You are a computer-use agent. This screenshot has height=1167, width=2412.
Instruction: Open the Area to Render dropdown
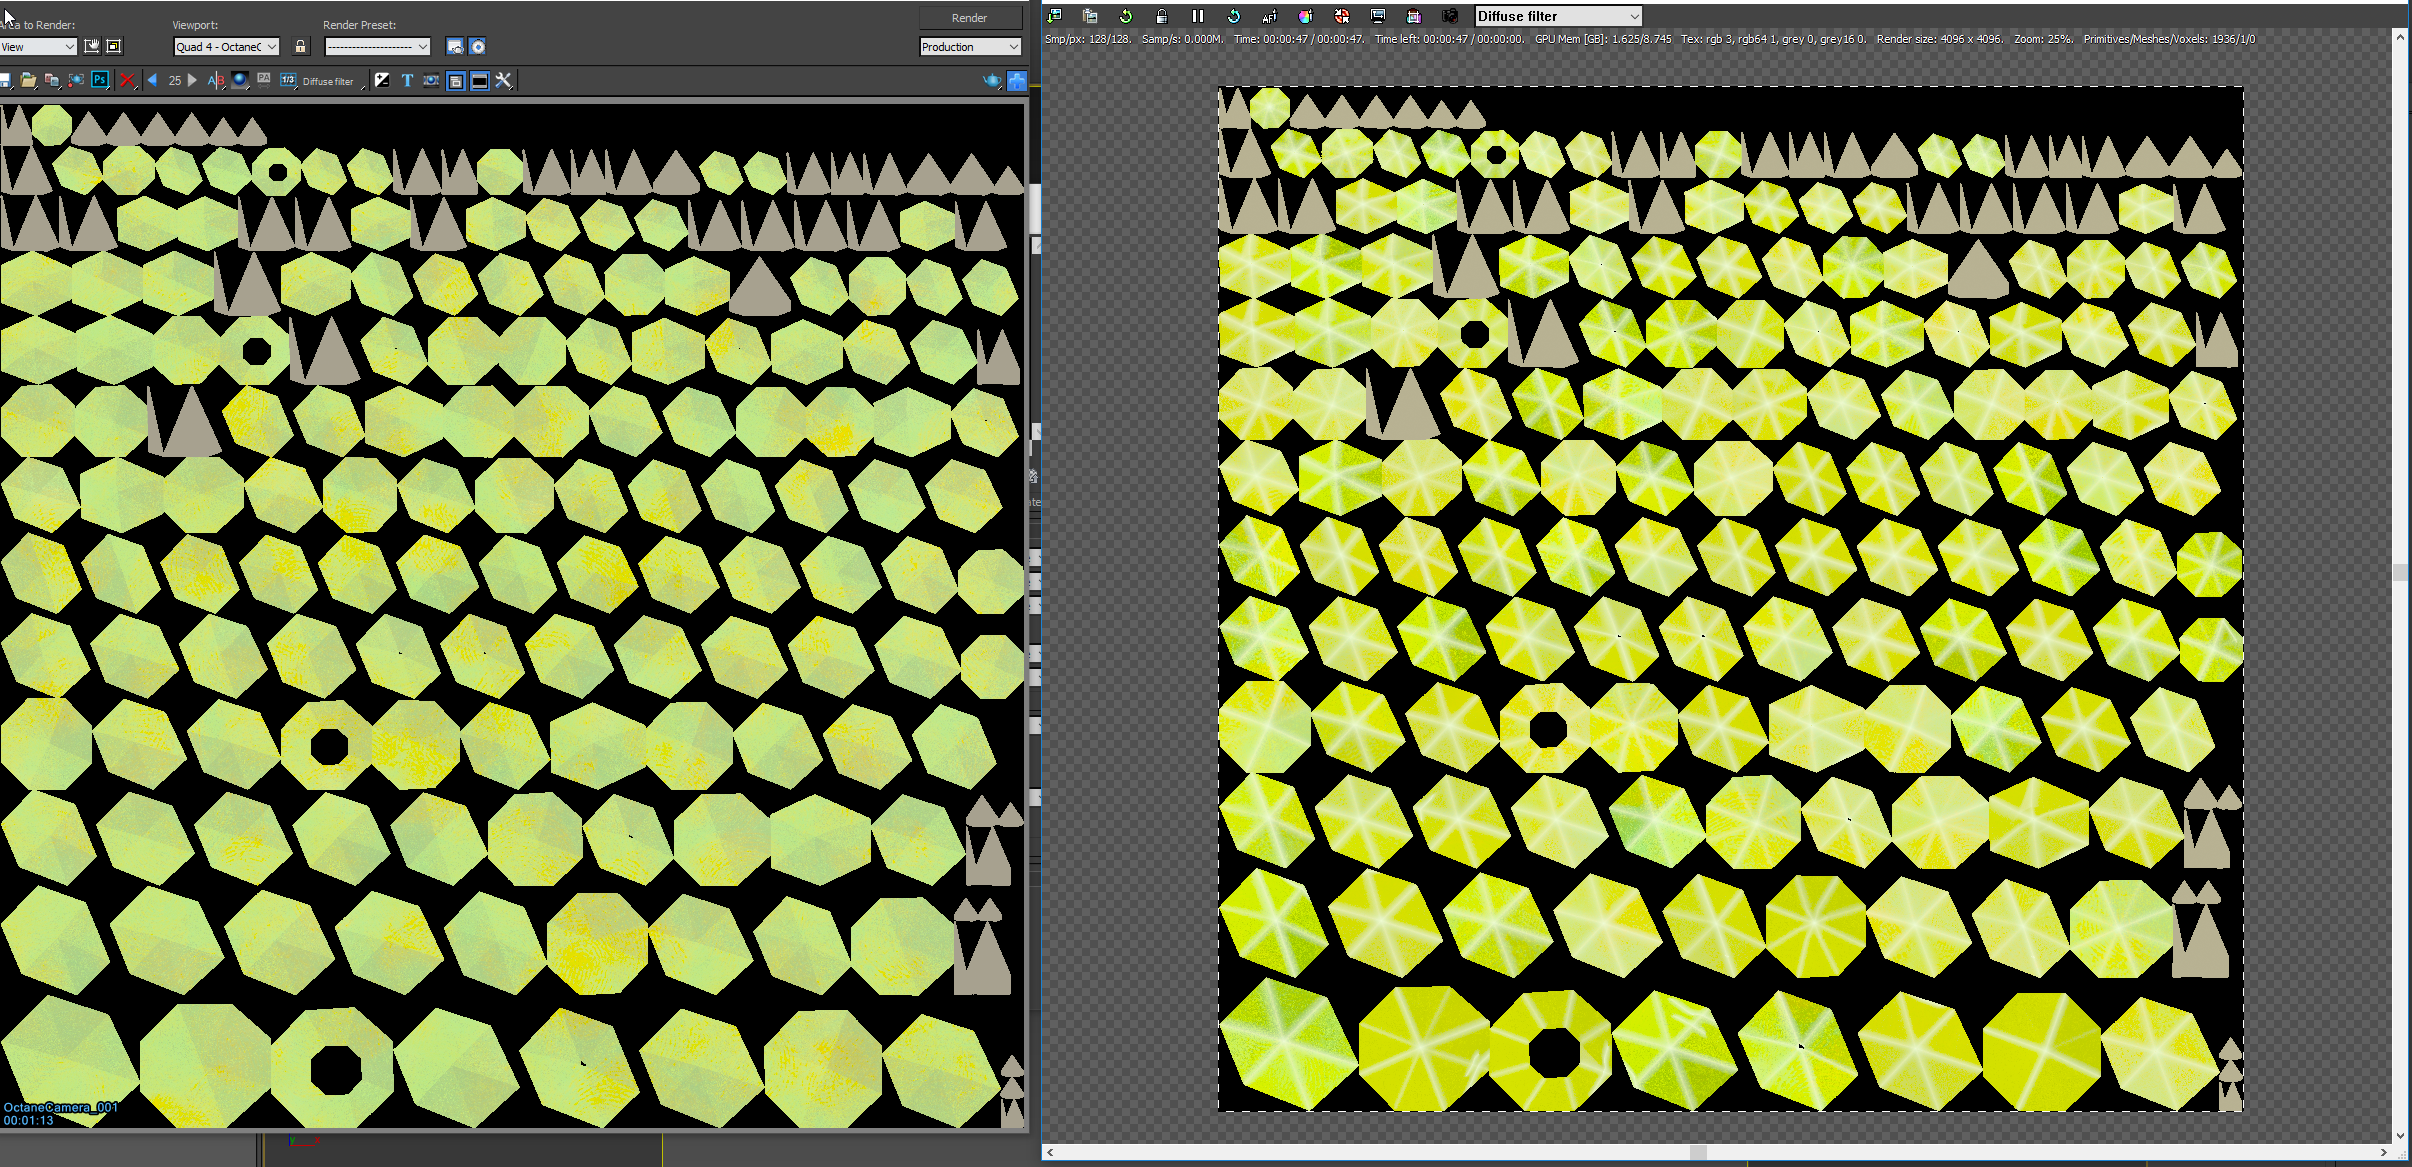(39, 46)
